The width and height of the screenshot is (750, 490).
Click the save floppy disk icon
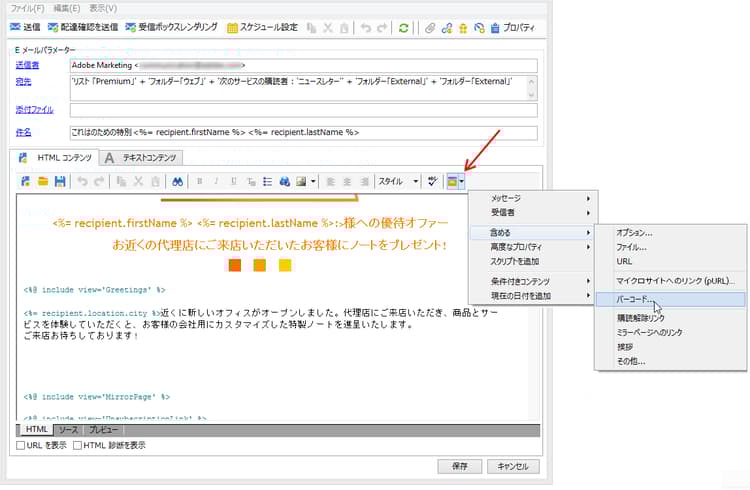tap(60, 181)
